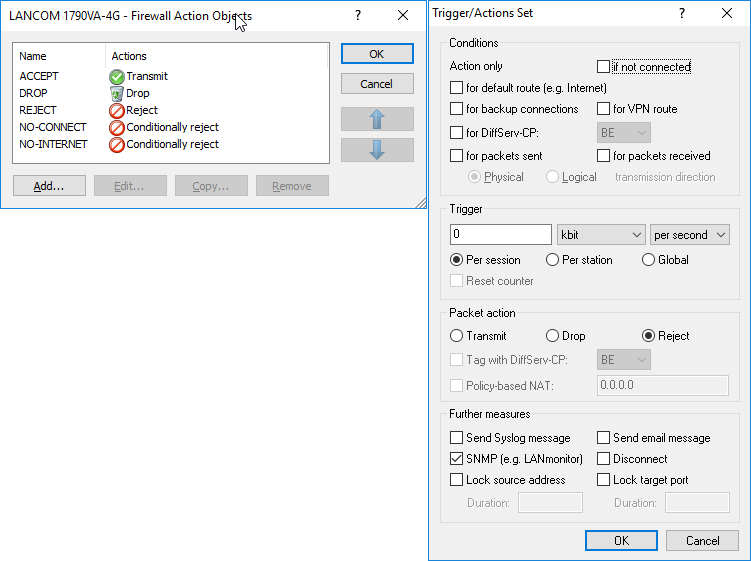Click the trigger value input field
751x561 pixels.
(501, 235)
